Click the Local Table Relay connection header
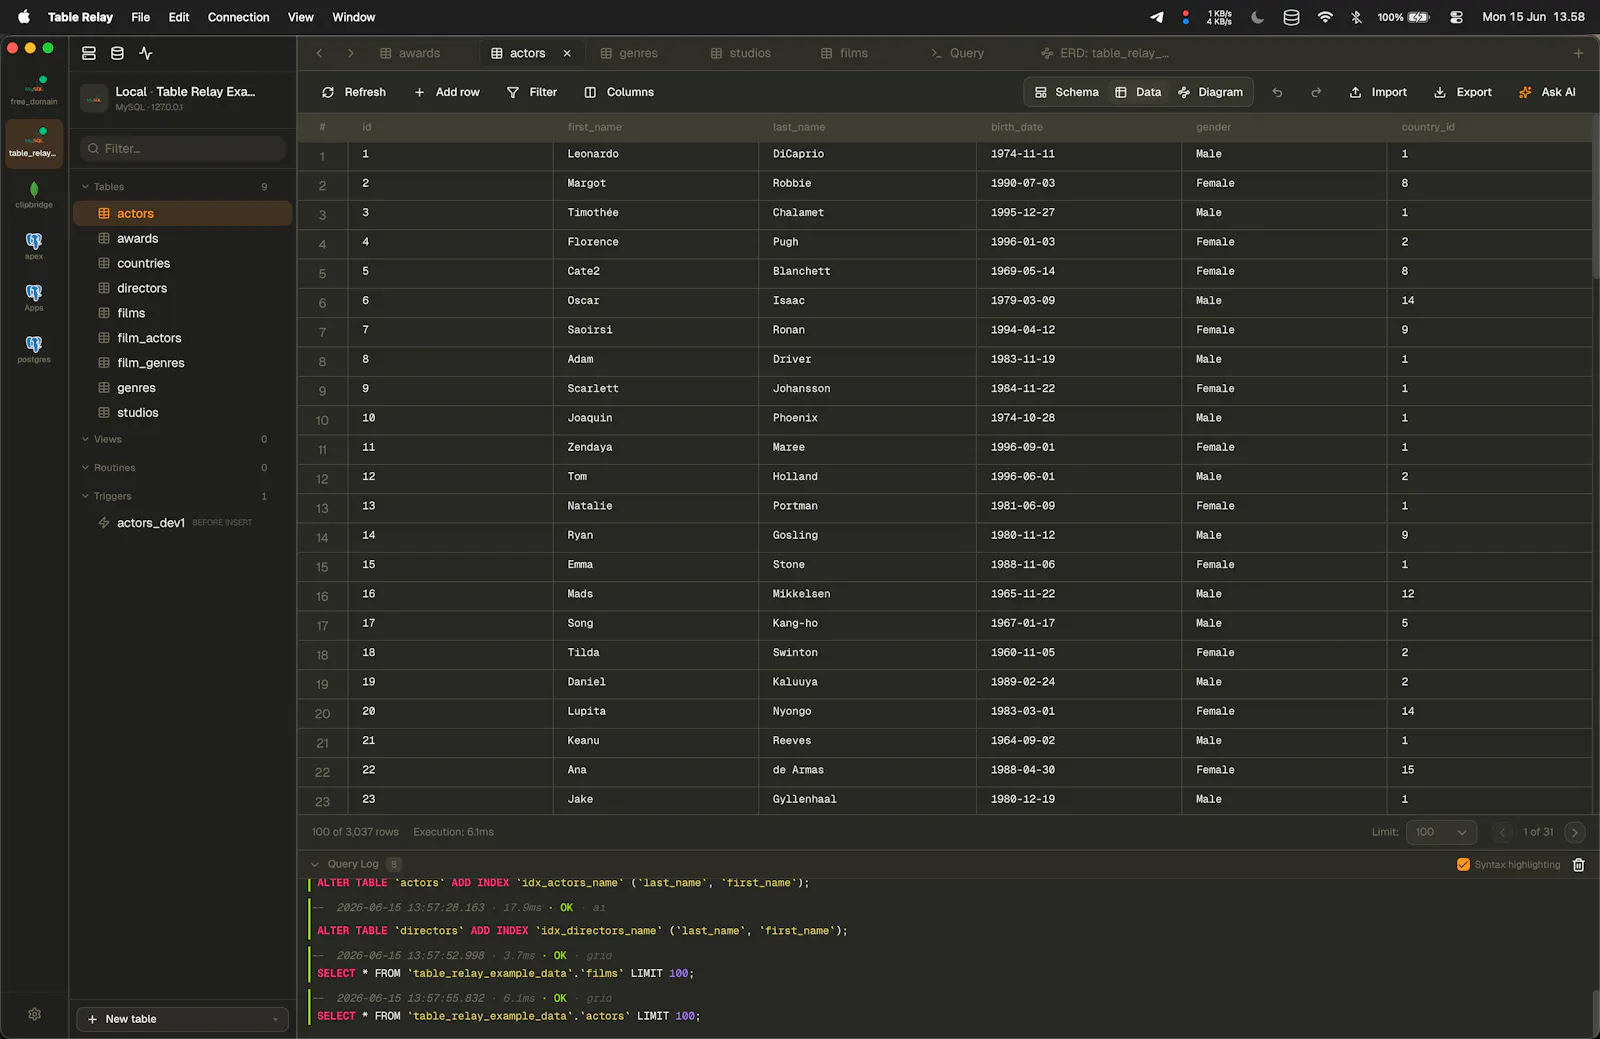Image resolution: width=1600 pixels, height=1039 pixels. coord(183,97)
